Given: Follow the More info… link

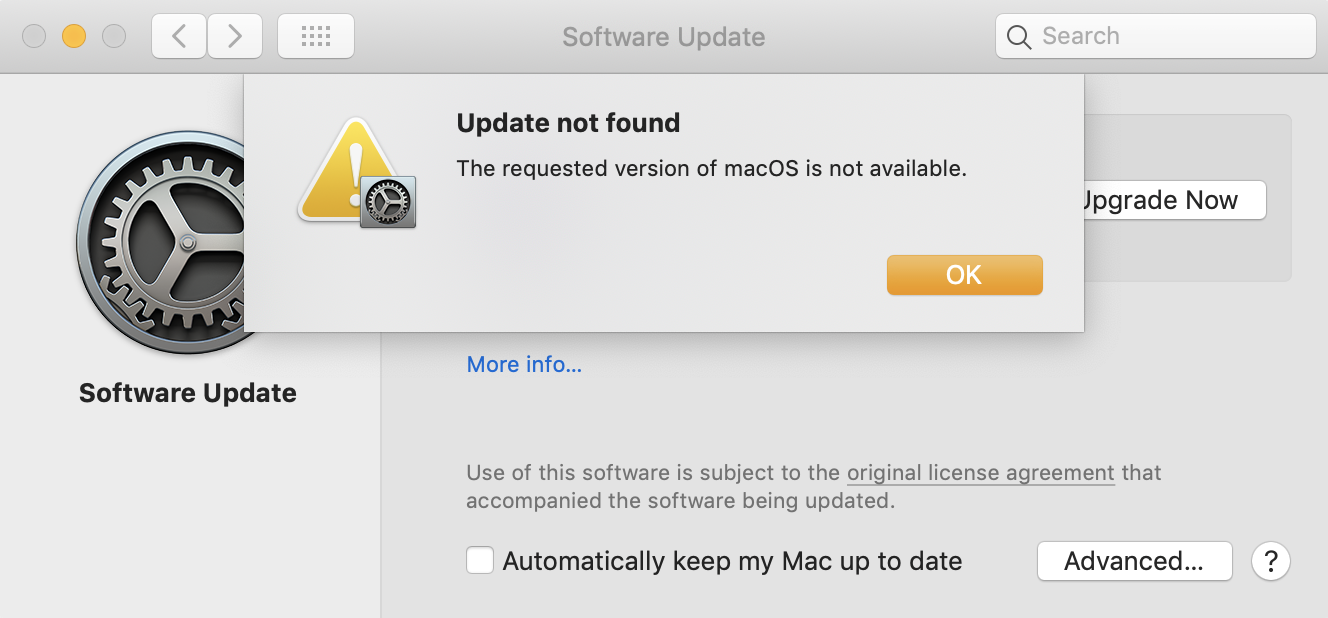Looking at the screenshot, I should 524,364.
